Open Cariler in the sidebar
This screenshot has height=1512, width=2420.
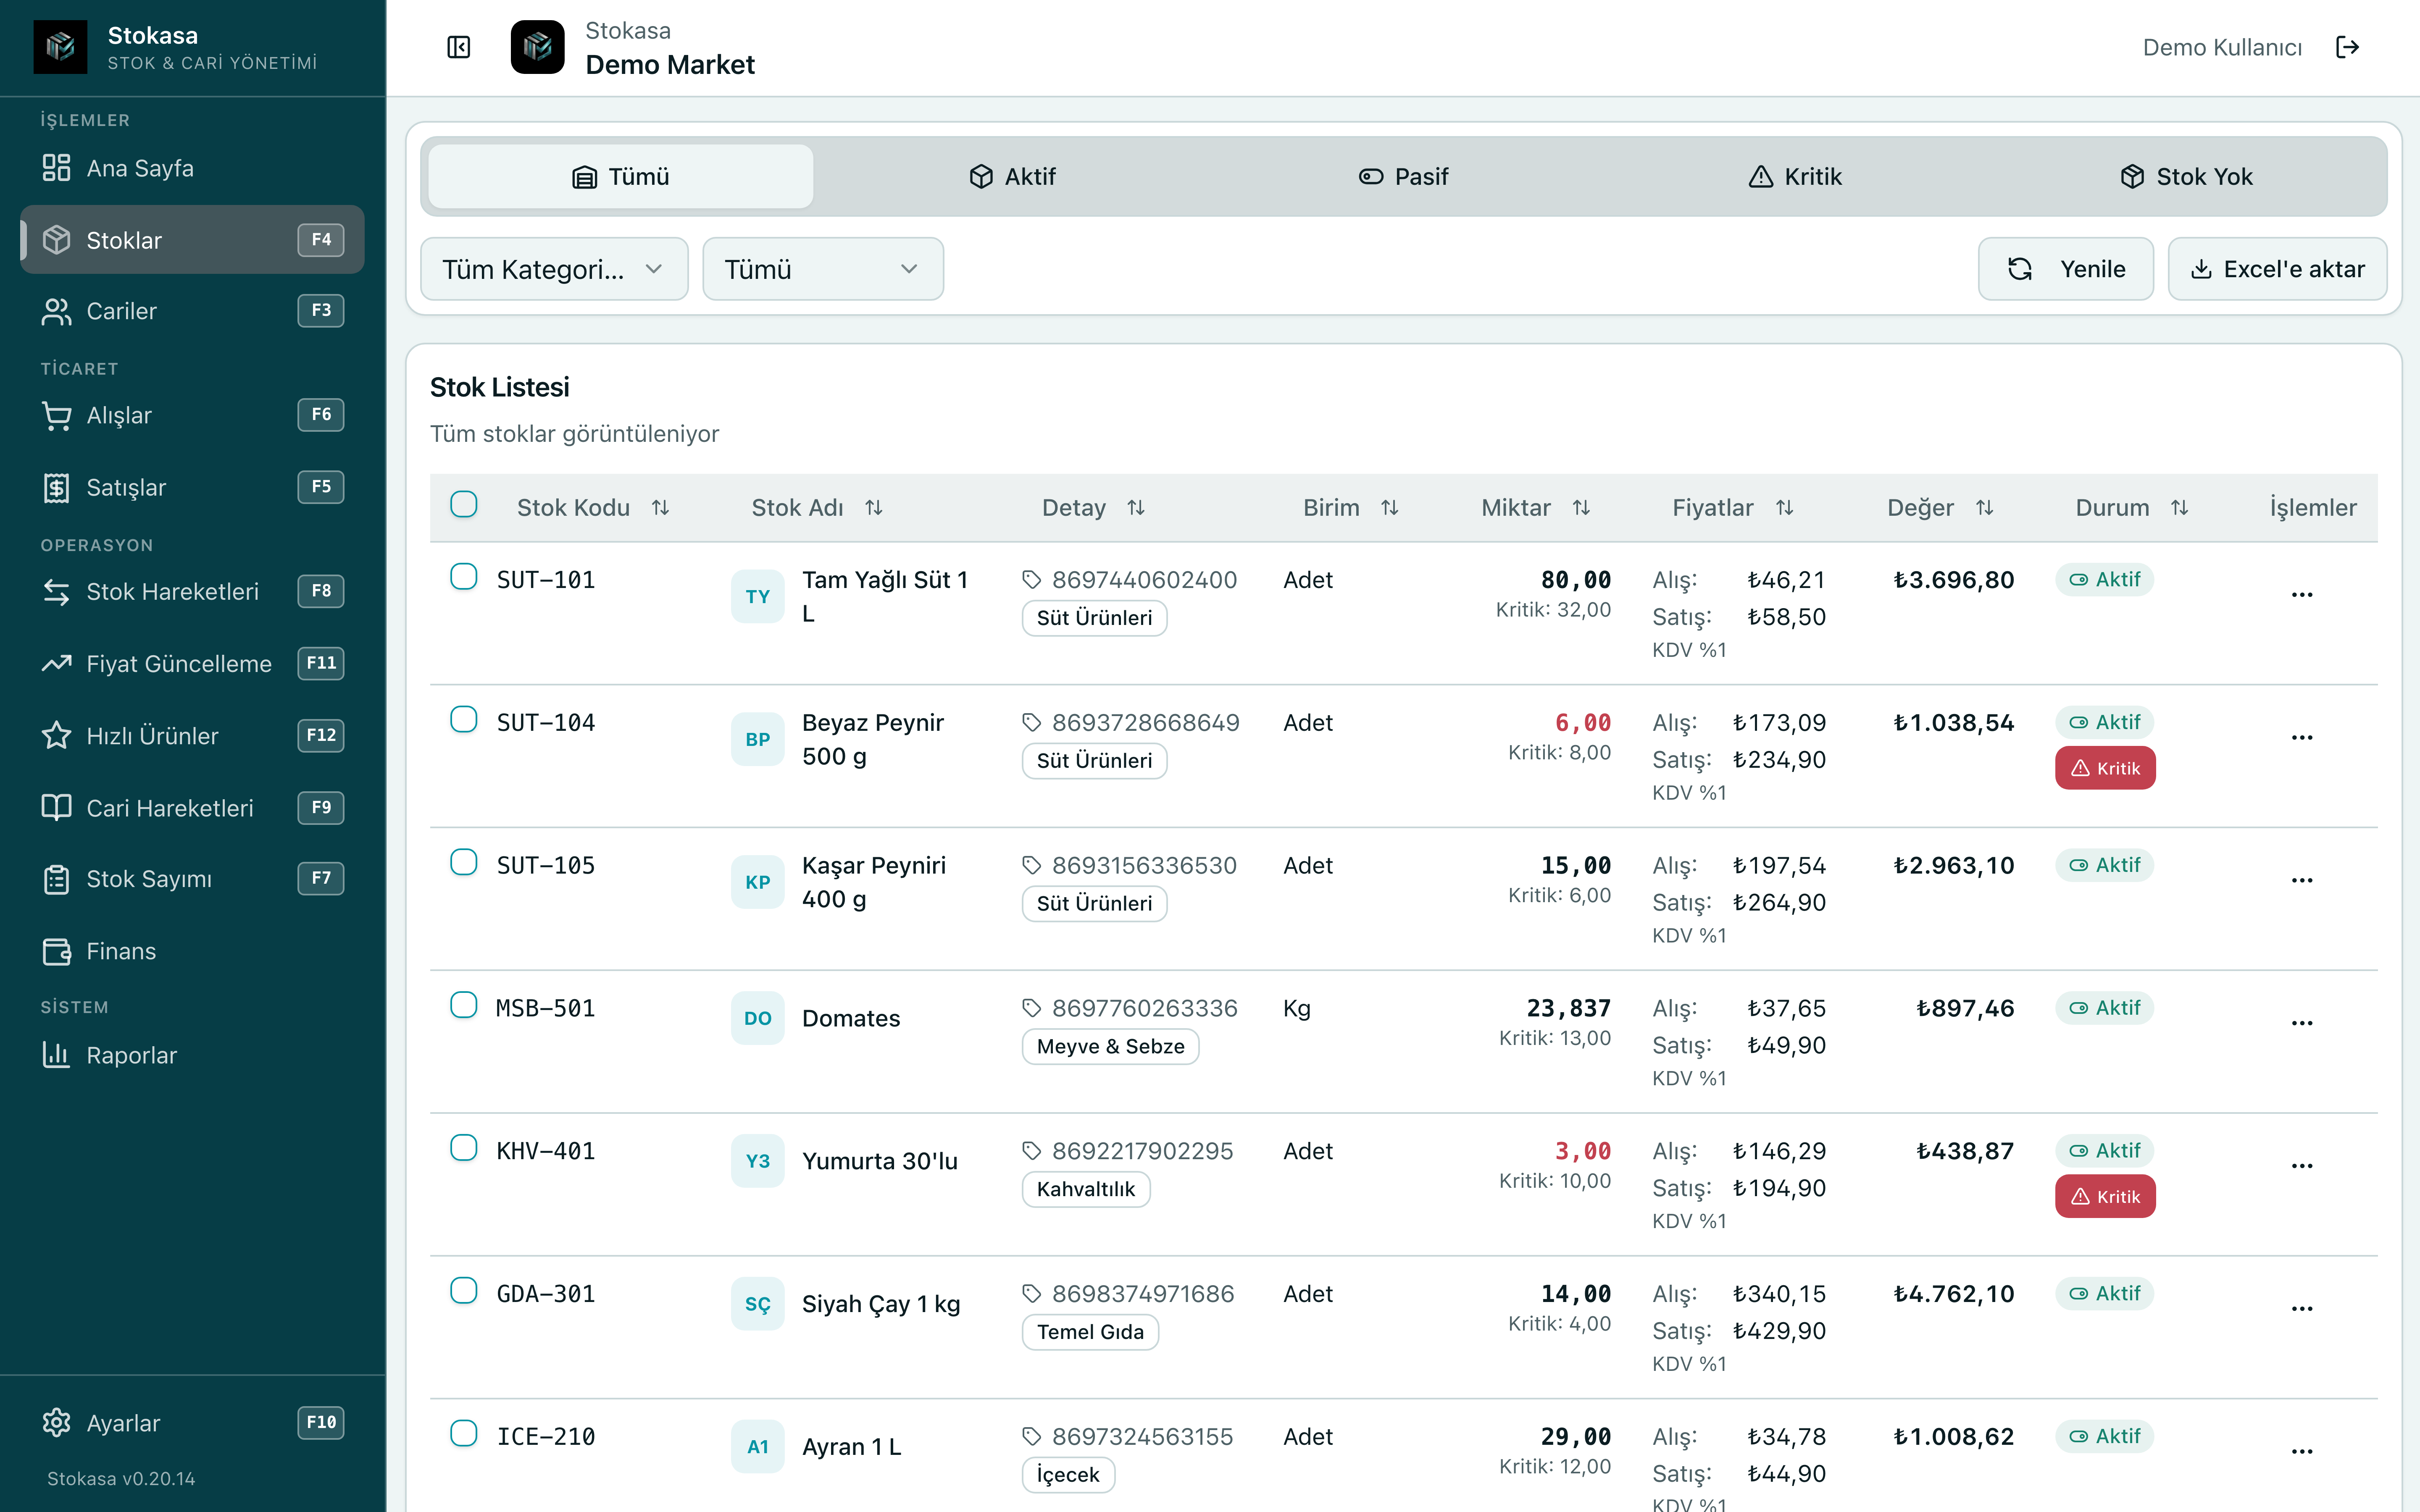192,311
